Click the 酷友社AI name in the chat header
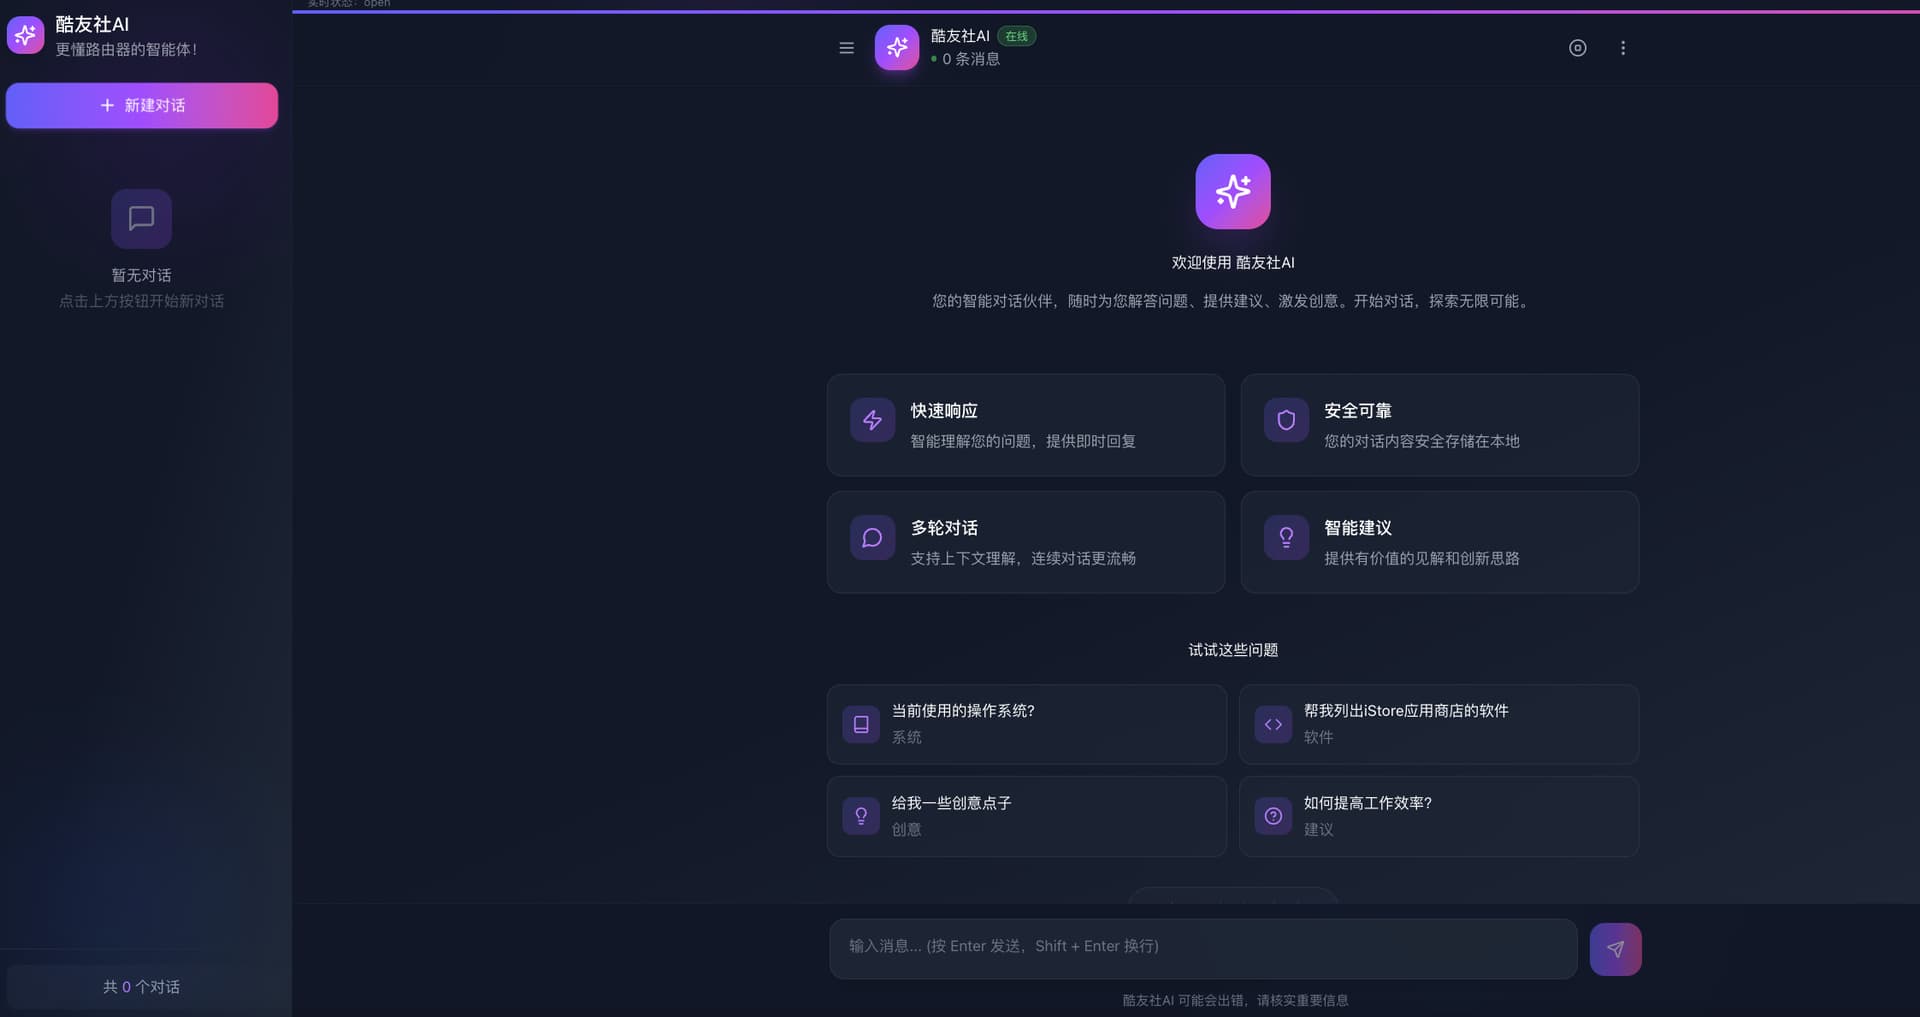Screen dimensions: 1920x1017 [x=960, y=36]
